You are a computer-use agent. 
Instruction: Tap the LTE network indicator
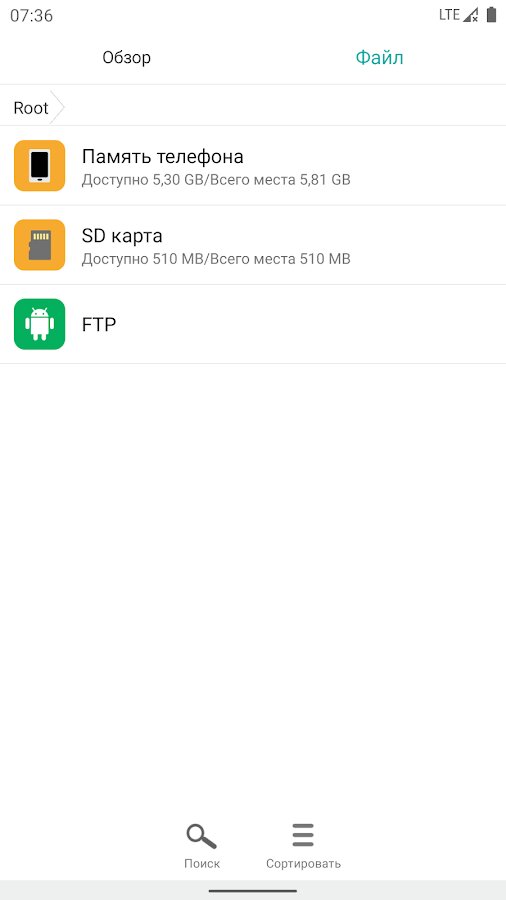click(449, 15)
